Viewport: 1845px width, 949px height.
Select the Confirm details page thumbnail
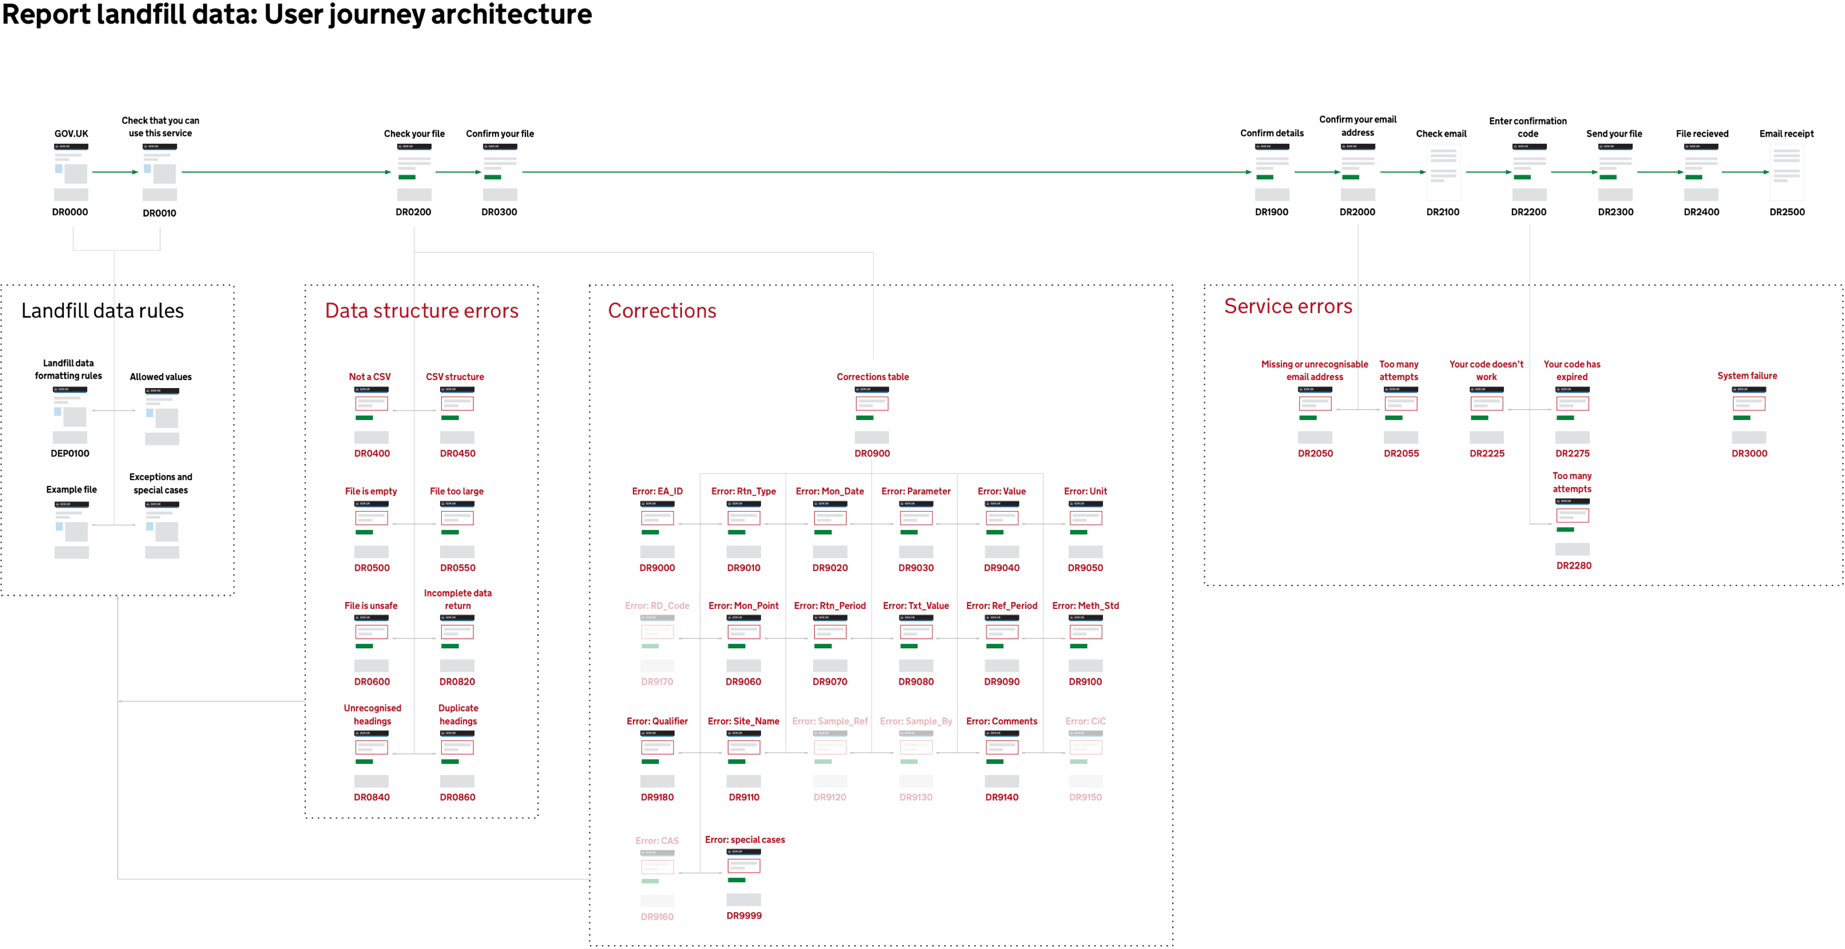tap(1272, 172)
